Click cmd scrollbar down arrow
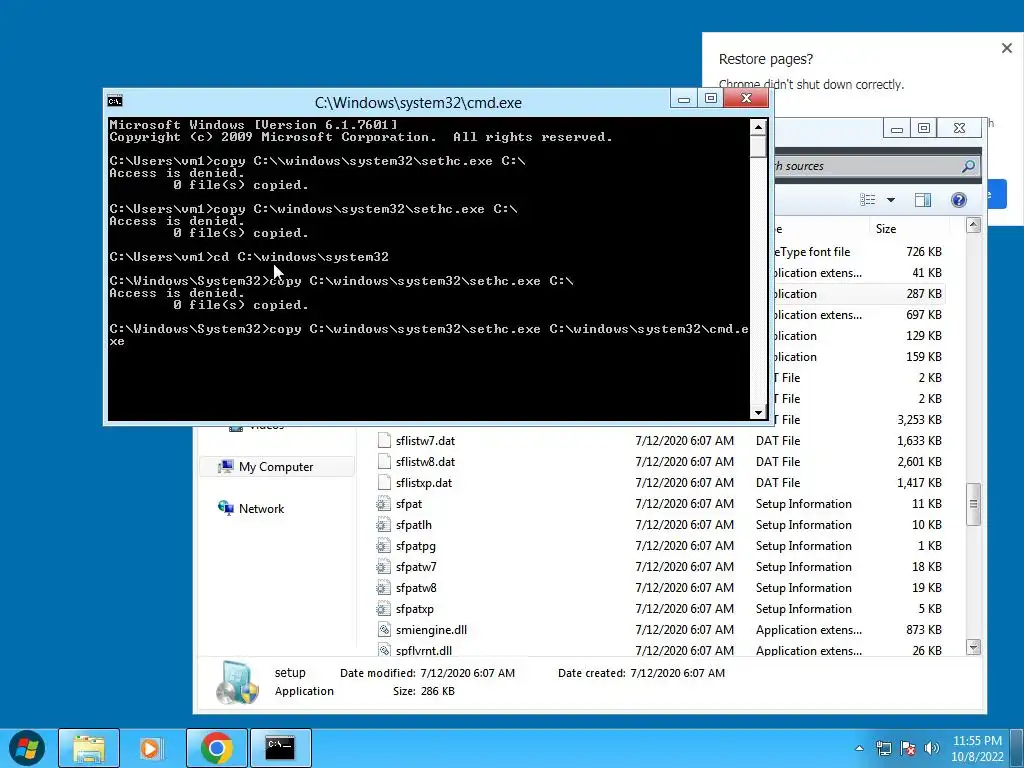The height and width of the screenshot is (768, 1024). [x=758, y=412]
